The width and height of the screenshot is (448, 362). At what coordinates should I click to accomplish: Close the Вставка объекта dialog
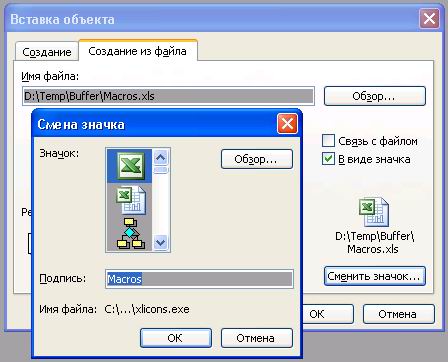click(x=429, y=19)
